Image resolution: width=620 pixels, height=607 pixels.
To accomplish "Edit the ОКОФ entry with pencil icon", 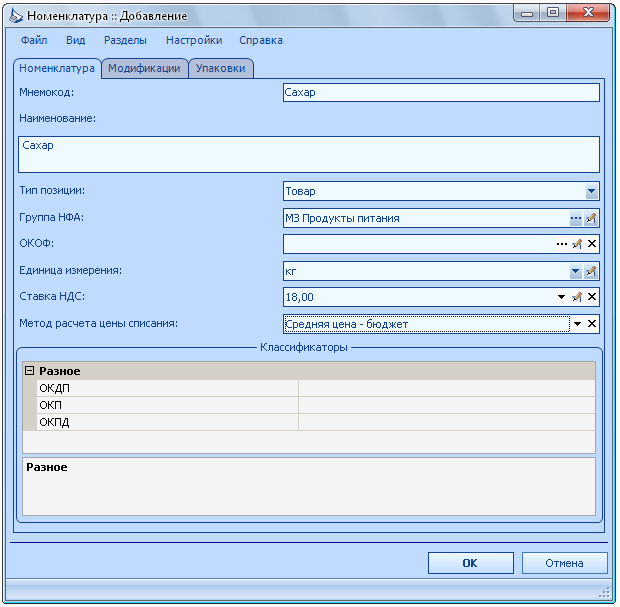I will pos(577,244).
